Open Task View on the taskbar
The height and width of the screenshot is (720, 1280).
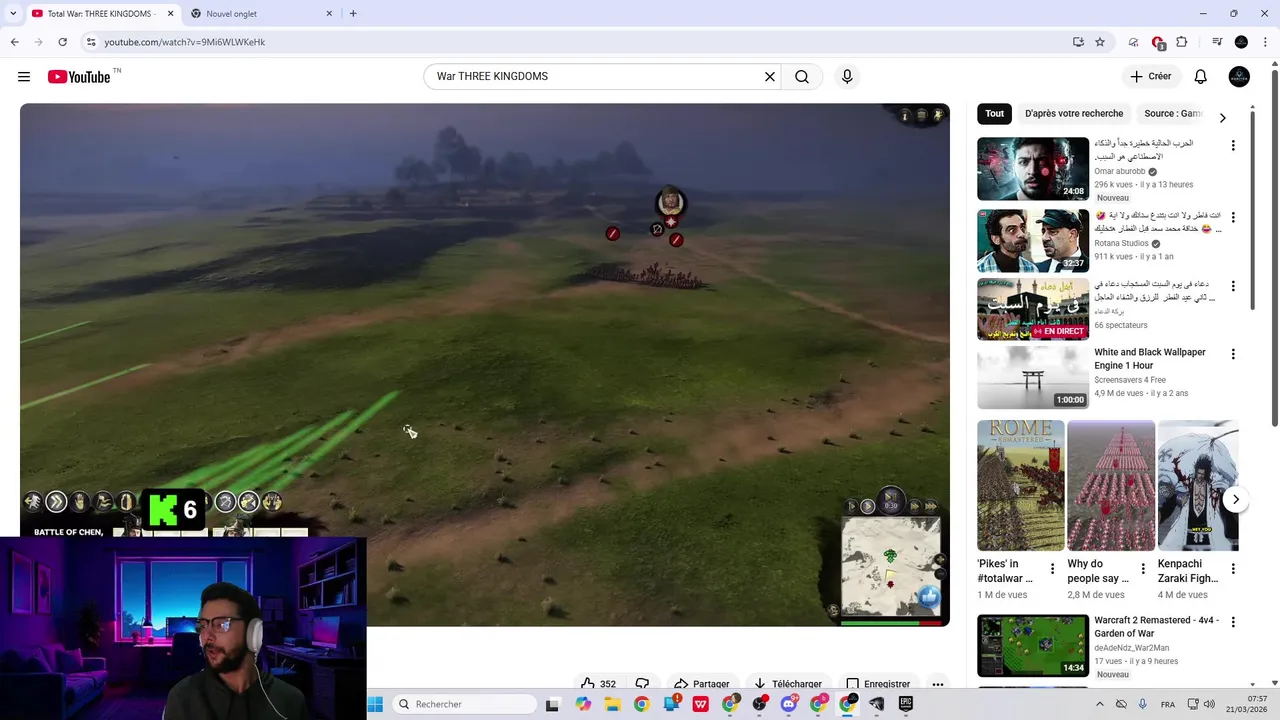point(552,704)
